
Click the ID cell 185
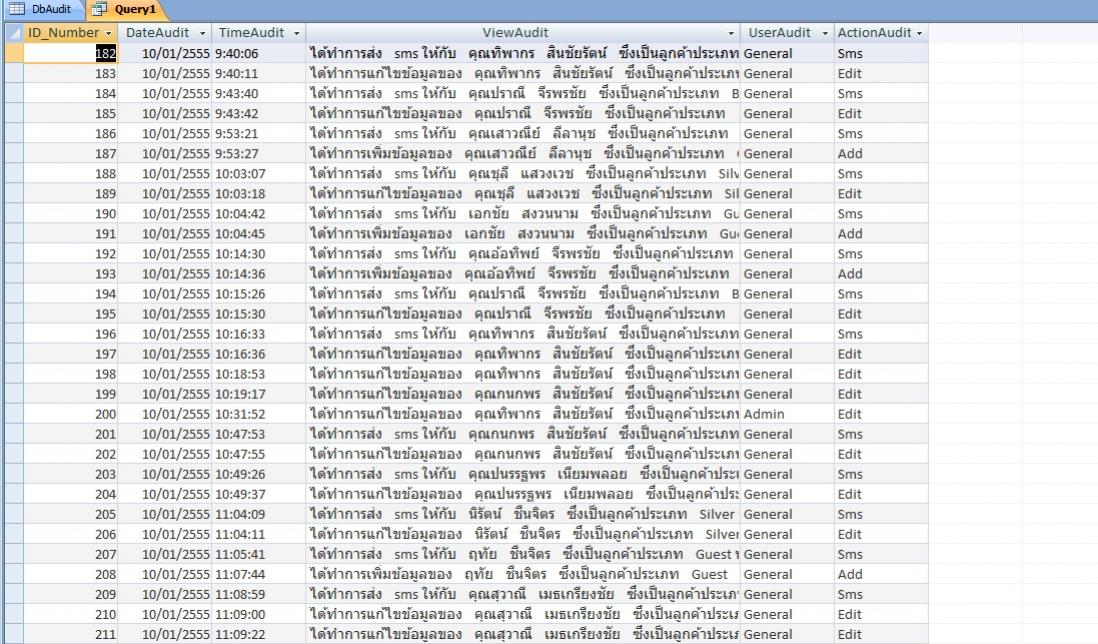point(71,113)
